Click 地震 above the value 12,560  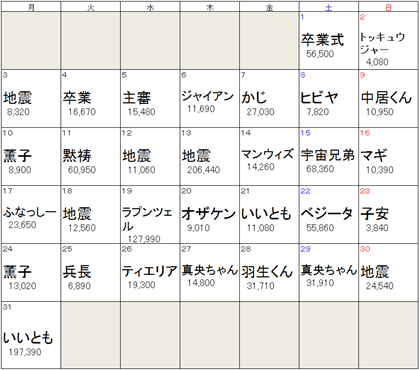point(77,214)
